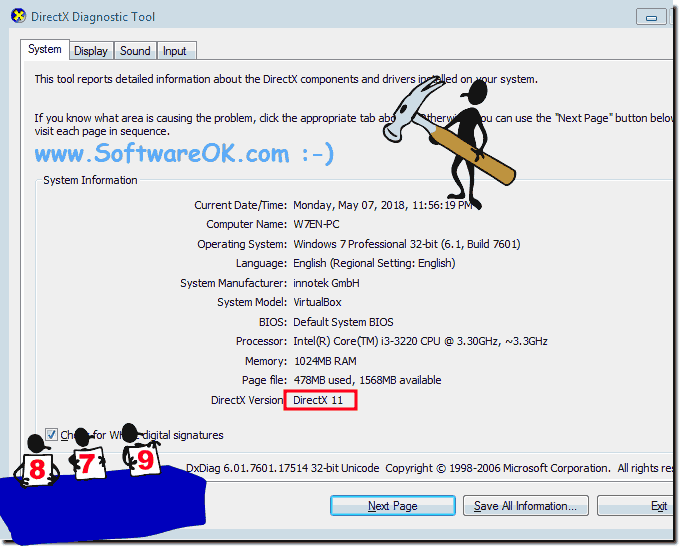
Task: Toggle the WHQL digital signatures checkbox
Action: [51, 434]
